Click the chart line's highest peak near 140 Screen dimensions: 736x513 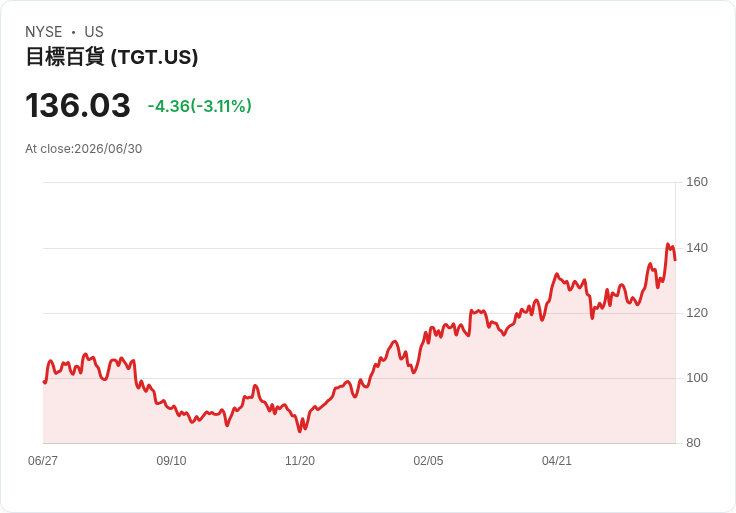click(x=667, y=244)
